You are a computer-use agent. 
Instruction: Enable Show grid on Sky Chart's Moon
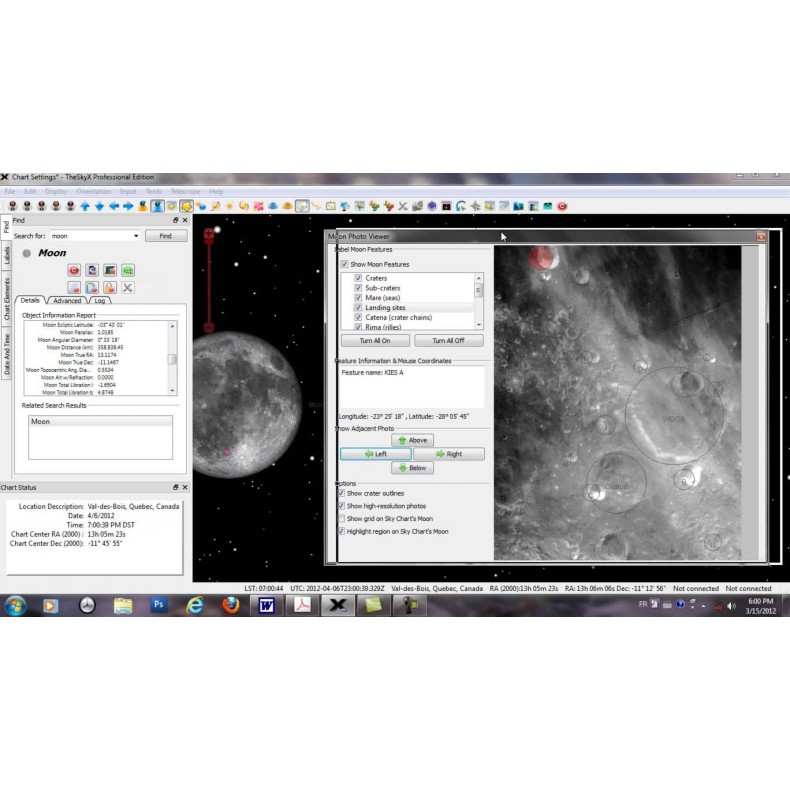[342, 519]
